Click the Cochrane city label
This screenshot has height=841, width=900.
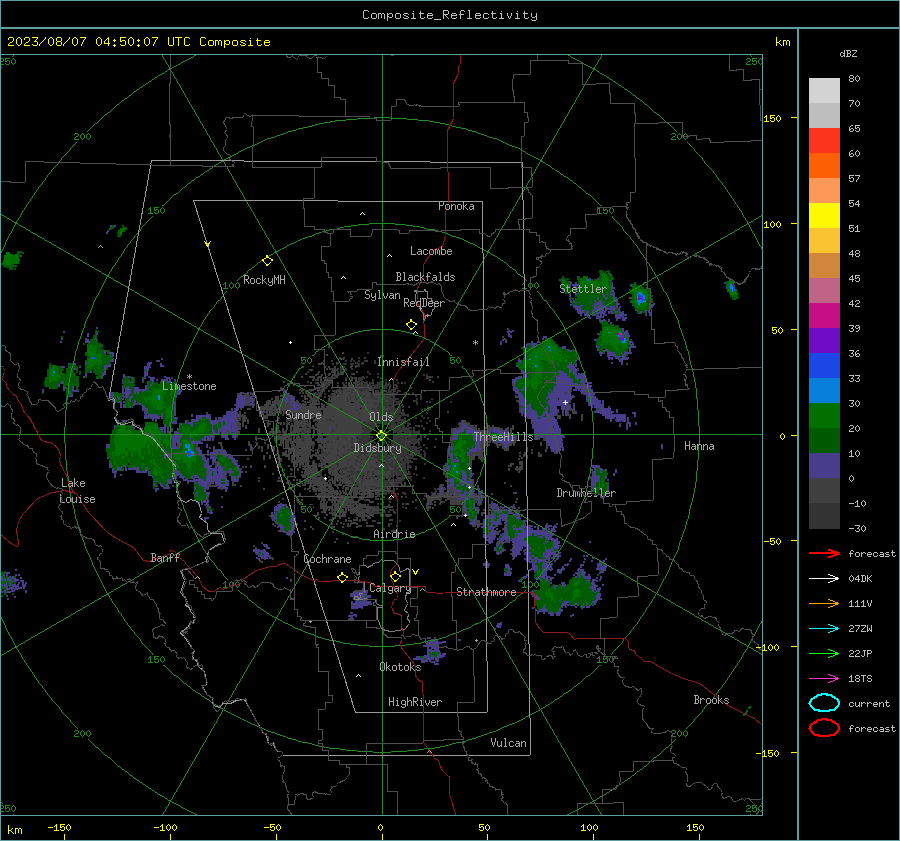pos(327,559)
